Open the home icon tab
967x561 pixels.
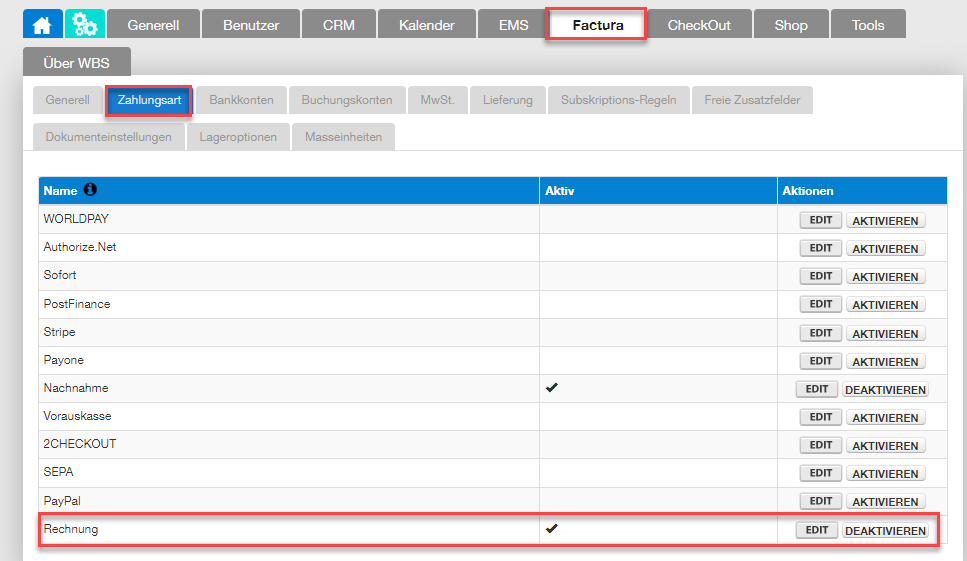coord(42,25)
